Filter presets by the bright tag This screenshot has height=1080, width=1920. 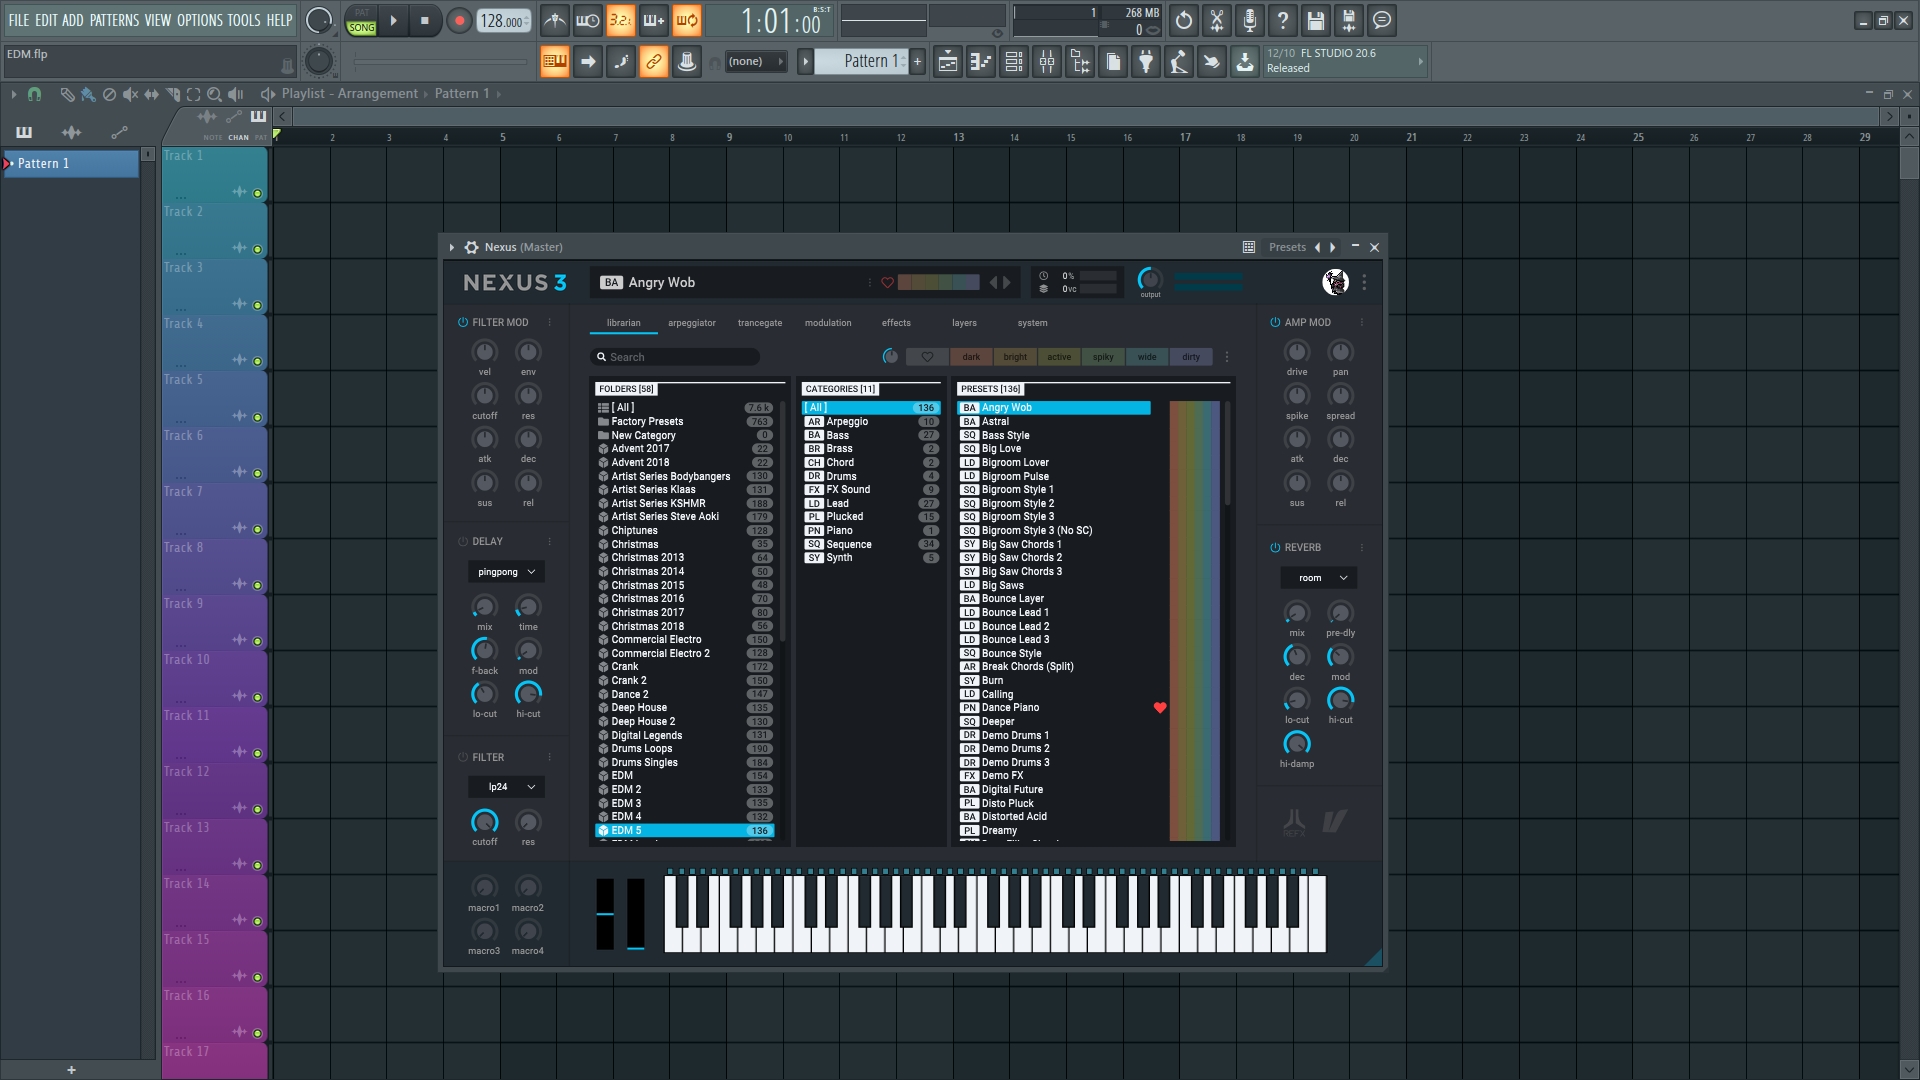(1015, 357)
